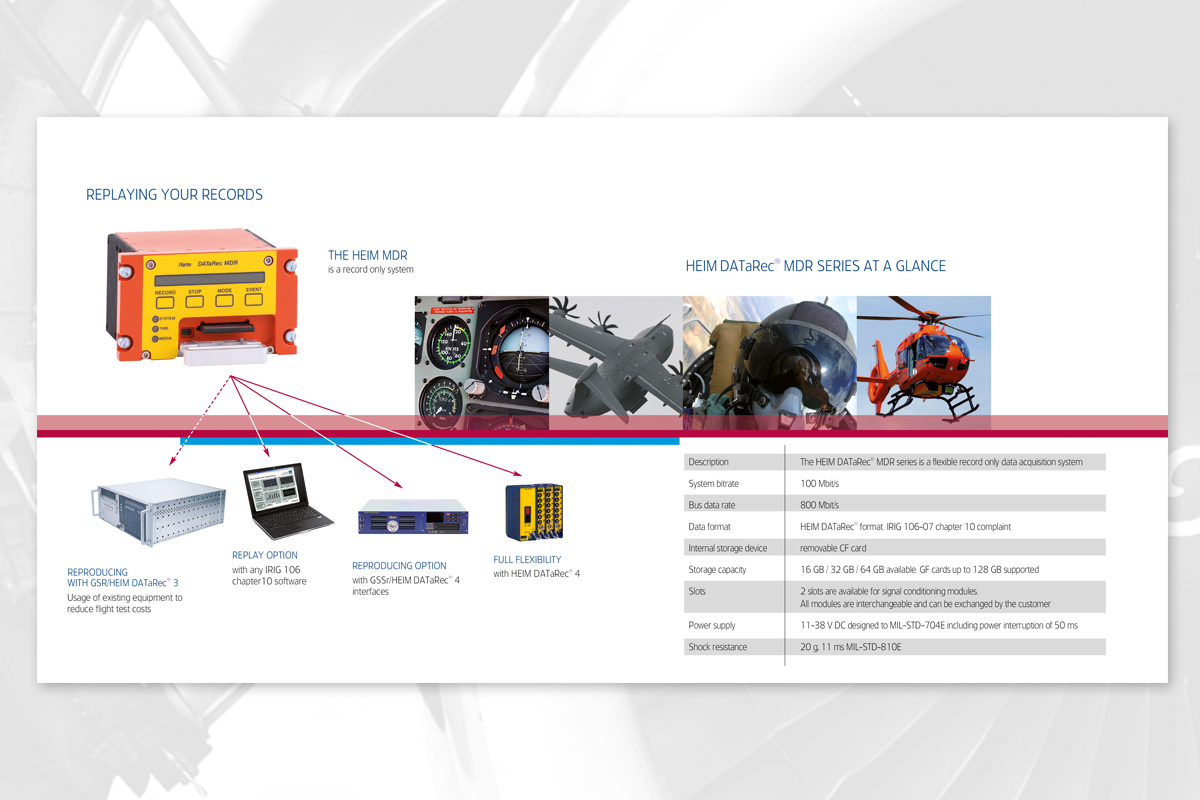Click the recorder's dark LCD display strip
This screenshot has width=1200, height=800.
211,279
